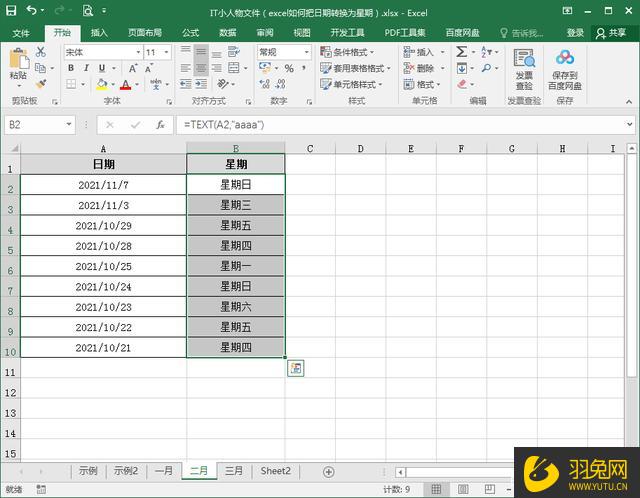
Task: Toggle wrap text icon
Action: click(233, 52)
